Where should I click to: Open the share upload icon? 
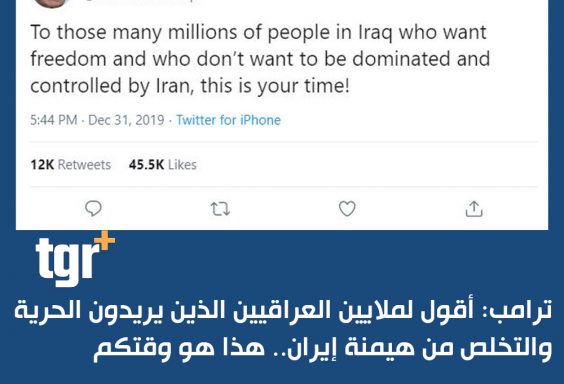[474, 209]
